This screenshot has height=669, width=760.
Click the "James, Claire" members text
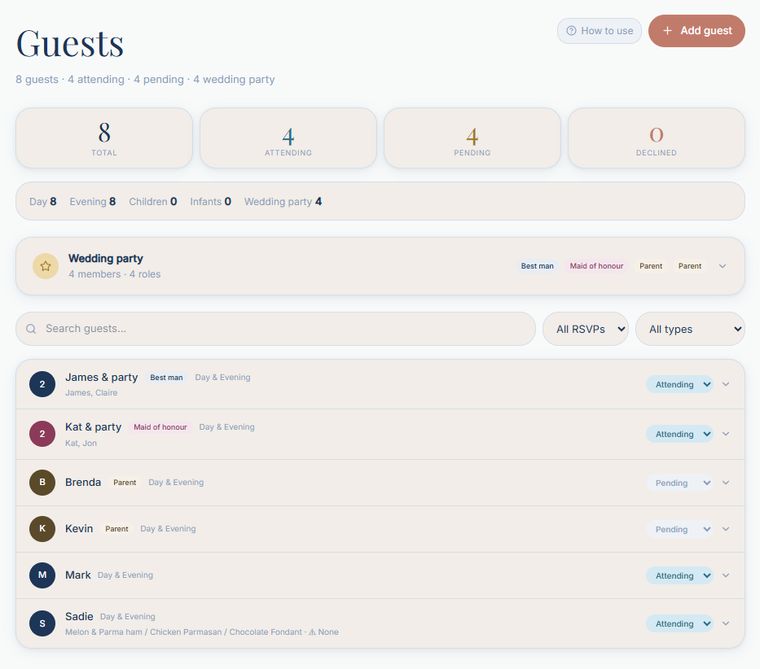pyautogui.click(x=91, y=393)
